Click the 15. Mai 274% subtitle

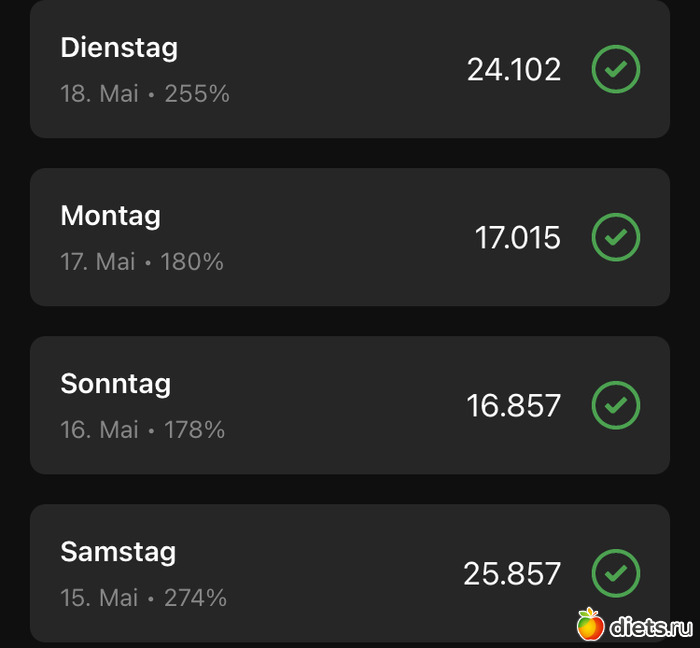coord(144,598)
